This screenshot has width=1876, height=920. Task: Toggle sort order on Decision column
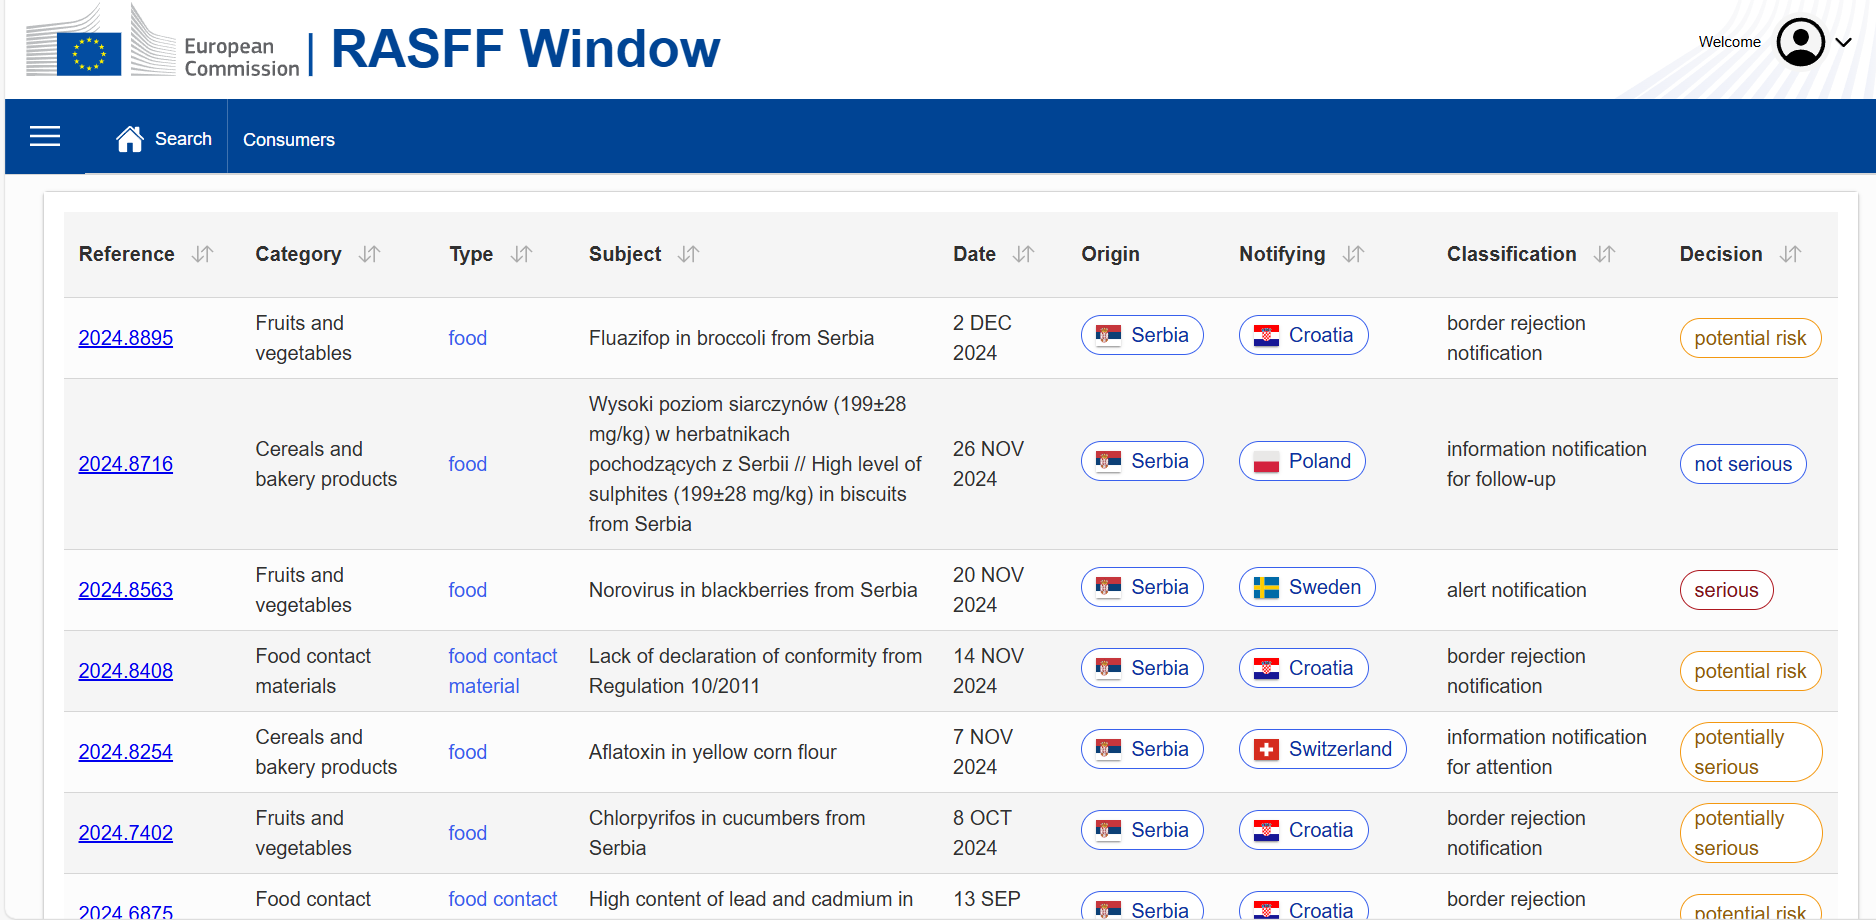click(1790, 254)
